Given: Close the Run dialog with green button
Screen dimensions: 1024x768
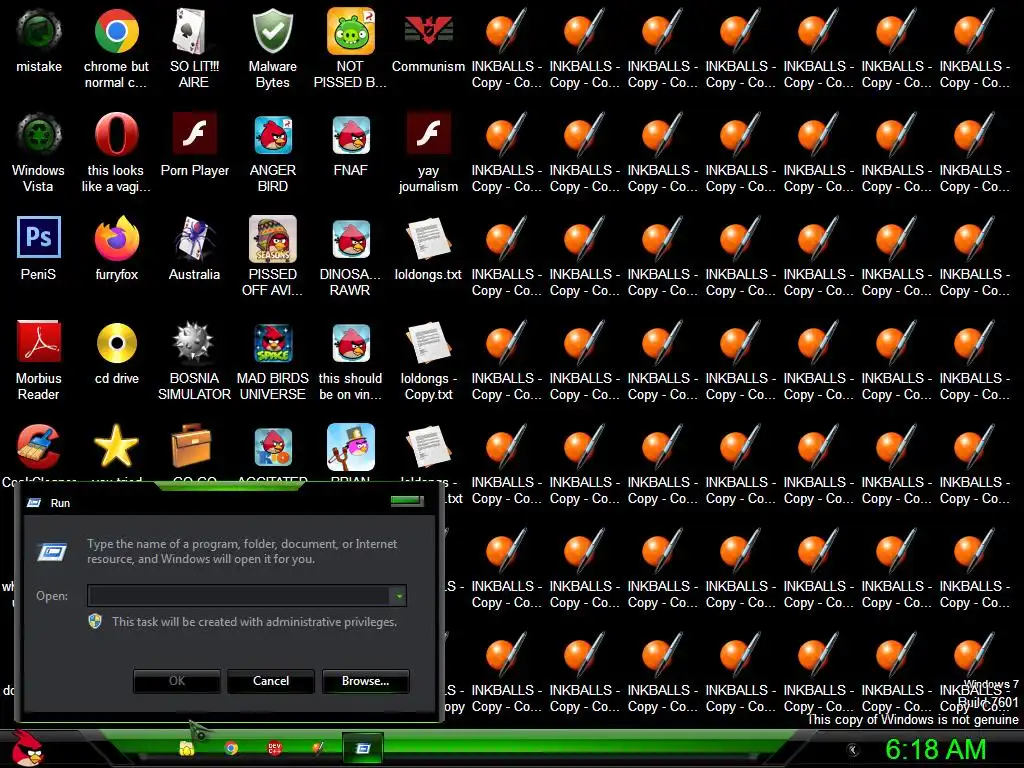Looking at the screenshot, I should [407, 501].
